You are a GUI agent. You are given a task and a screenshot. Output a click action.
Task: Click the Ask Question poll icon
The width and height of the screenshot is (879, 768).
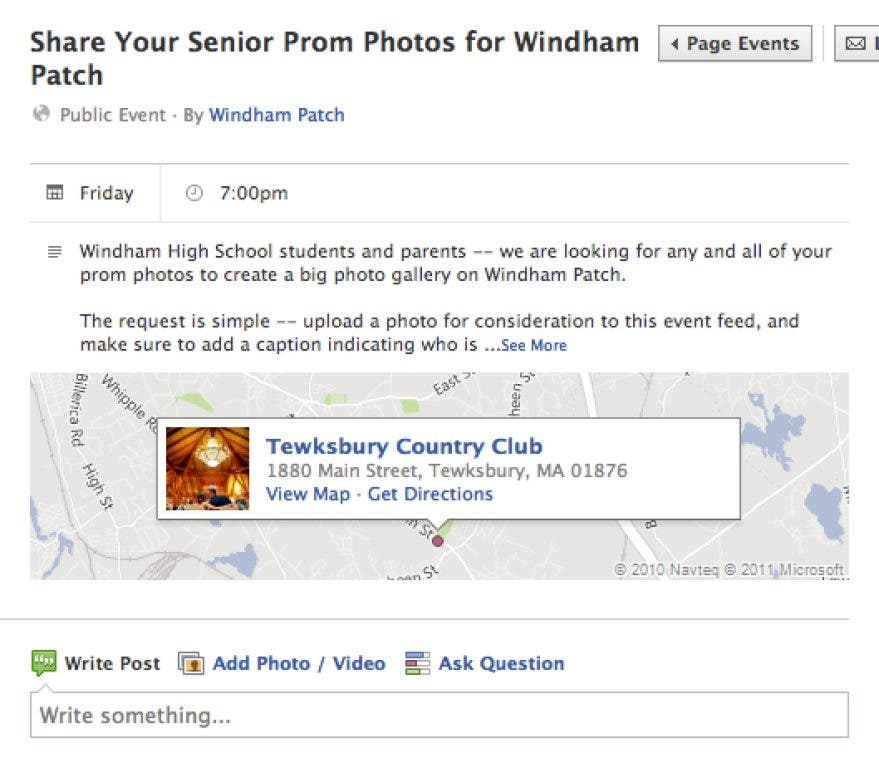pos(417,663)
